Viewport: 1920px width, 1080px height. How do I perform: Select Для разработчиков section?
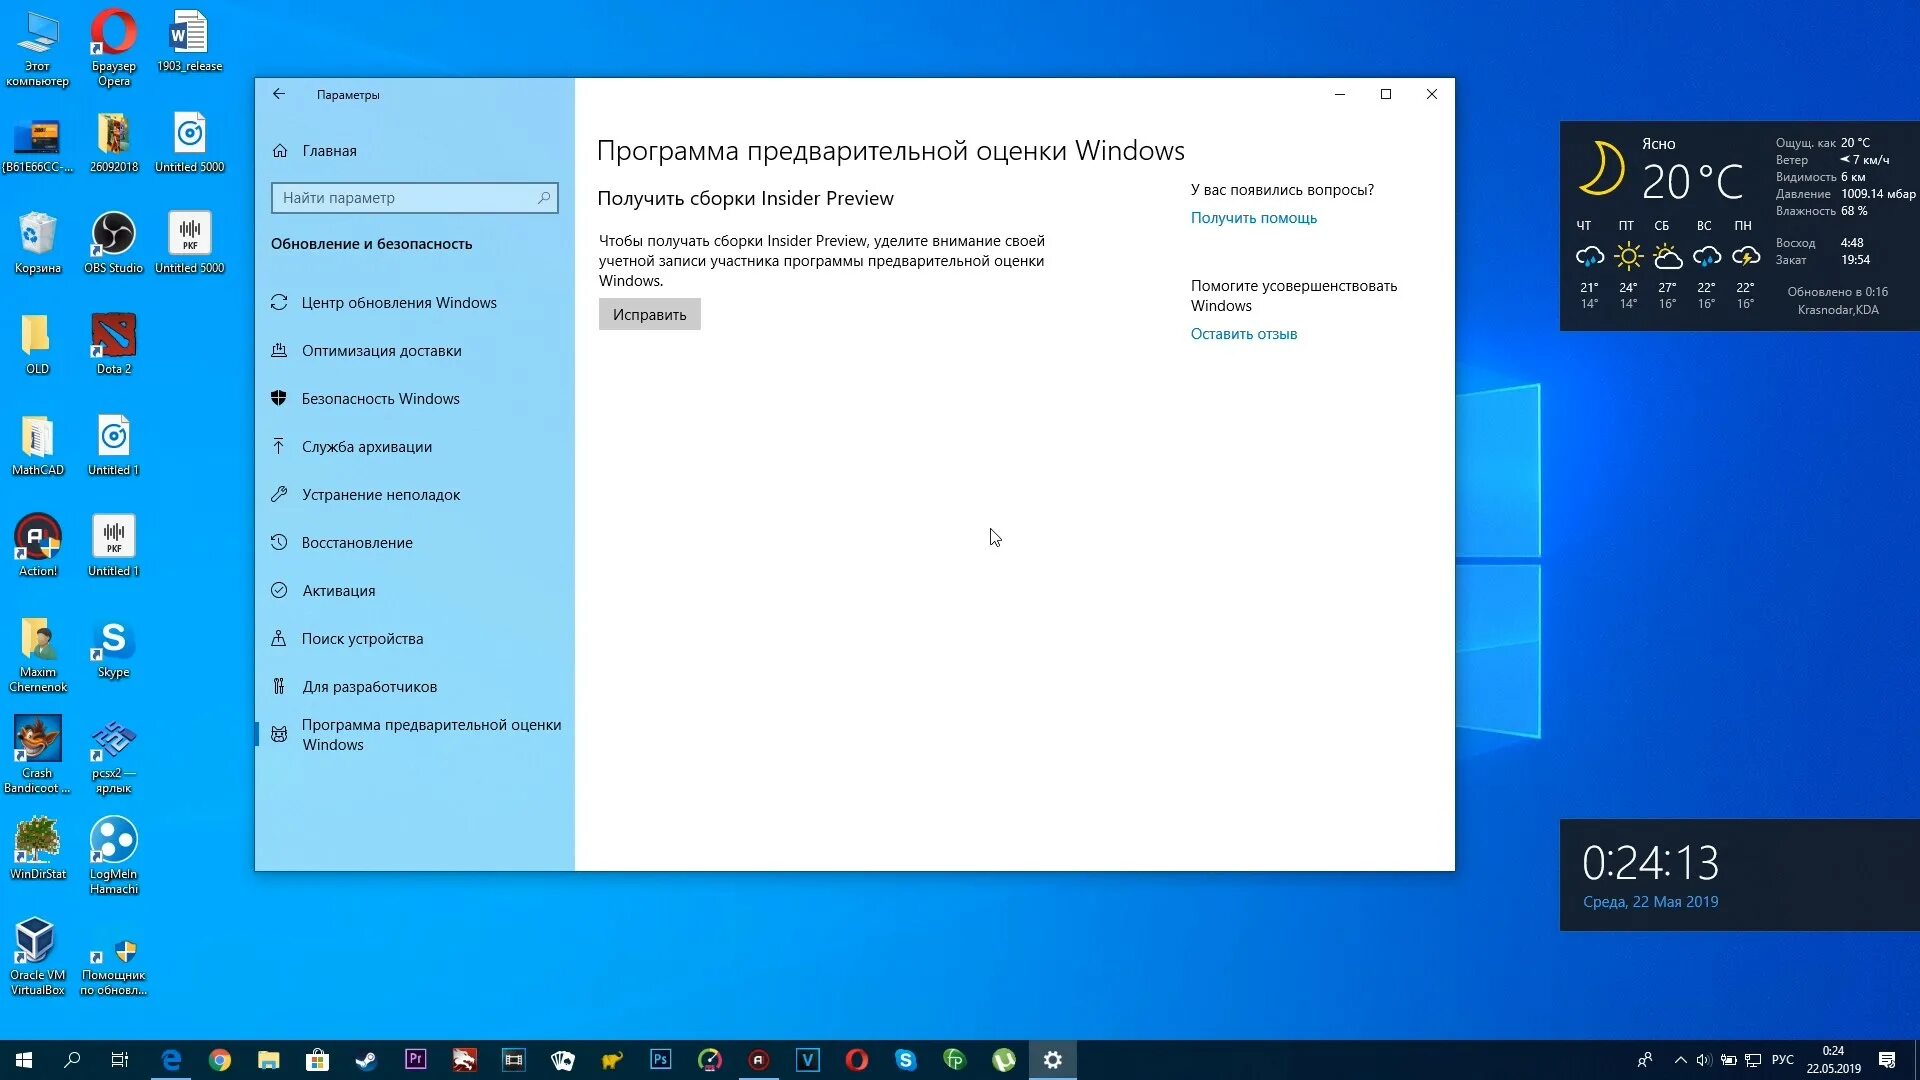(x=369, y=687)
